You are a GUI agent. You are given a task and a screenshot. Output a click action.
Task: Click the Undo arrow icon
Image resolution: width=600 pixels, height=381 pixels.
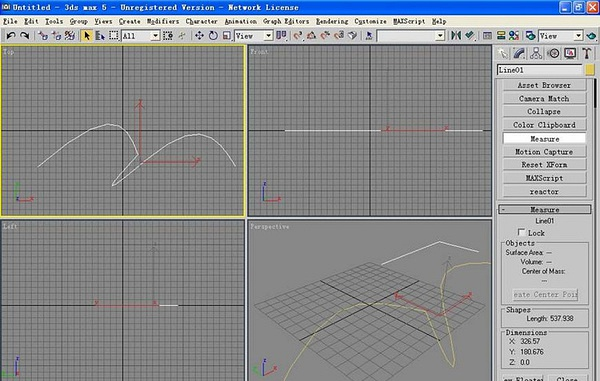pos(11,36)
